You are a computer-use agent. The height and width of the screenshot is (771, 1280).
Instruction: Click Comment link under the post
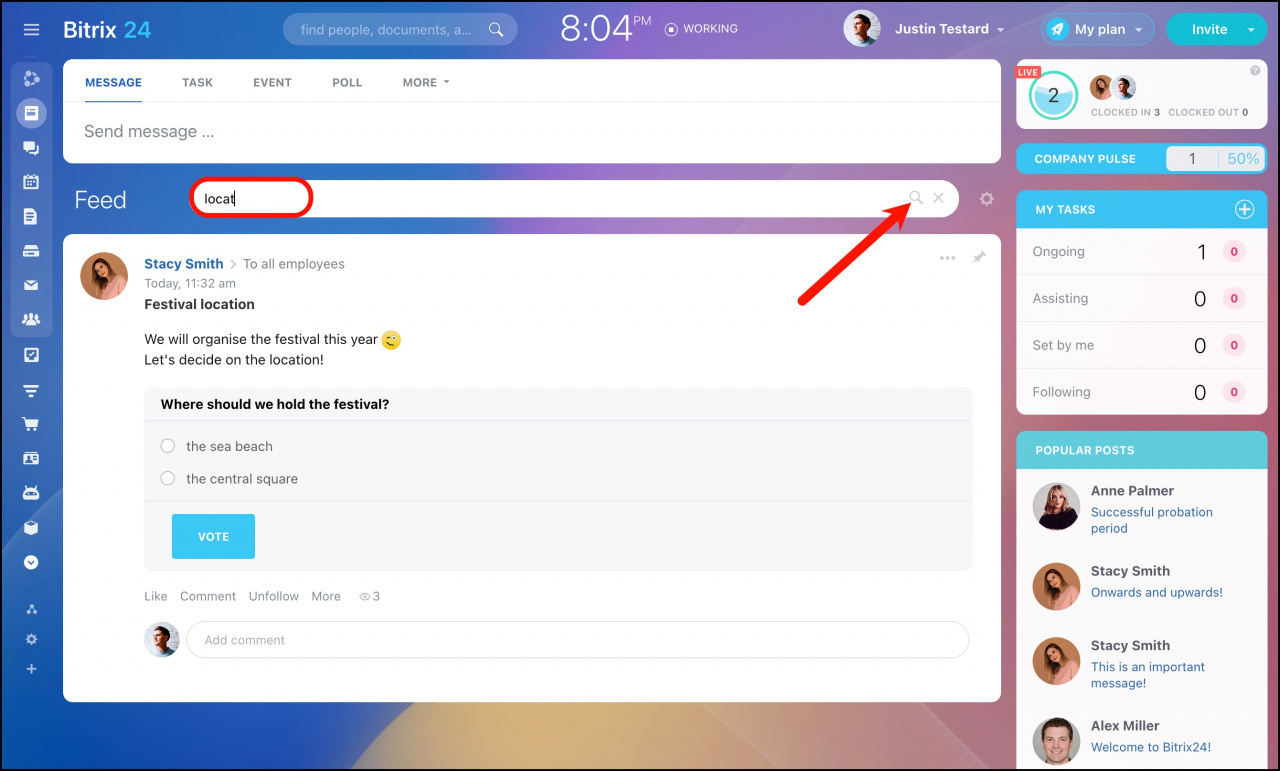(x=208, y=596)
